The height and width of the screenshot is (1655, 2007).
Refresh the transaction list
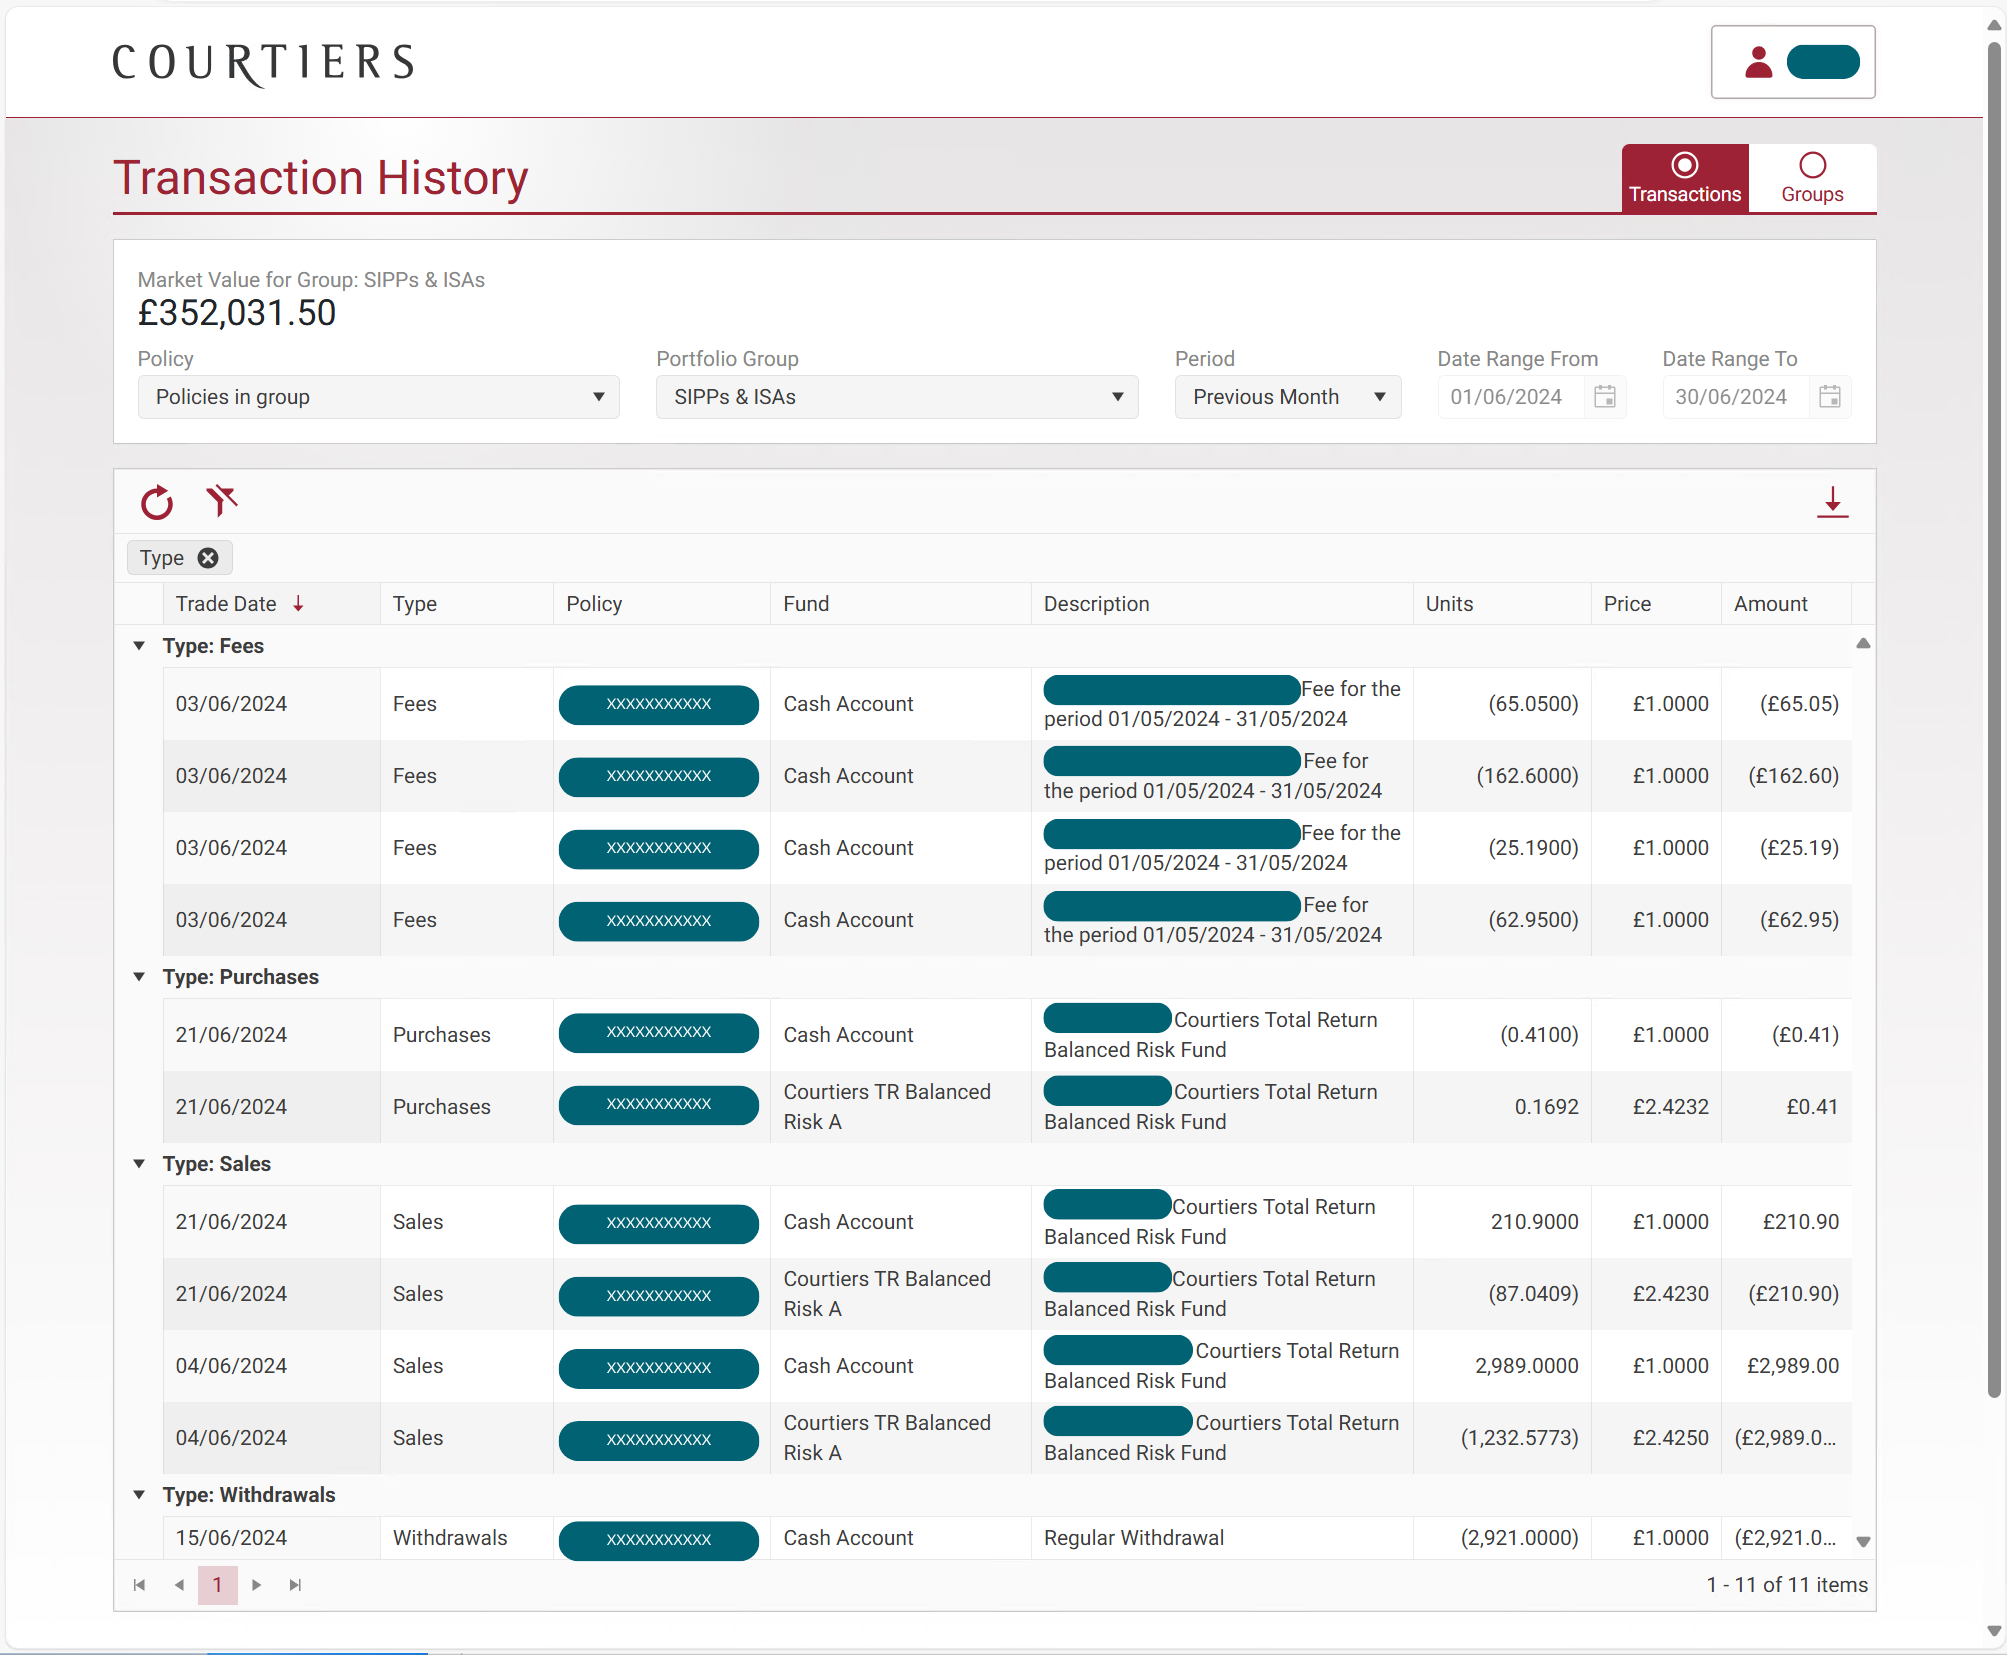(x=157, y=503)
